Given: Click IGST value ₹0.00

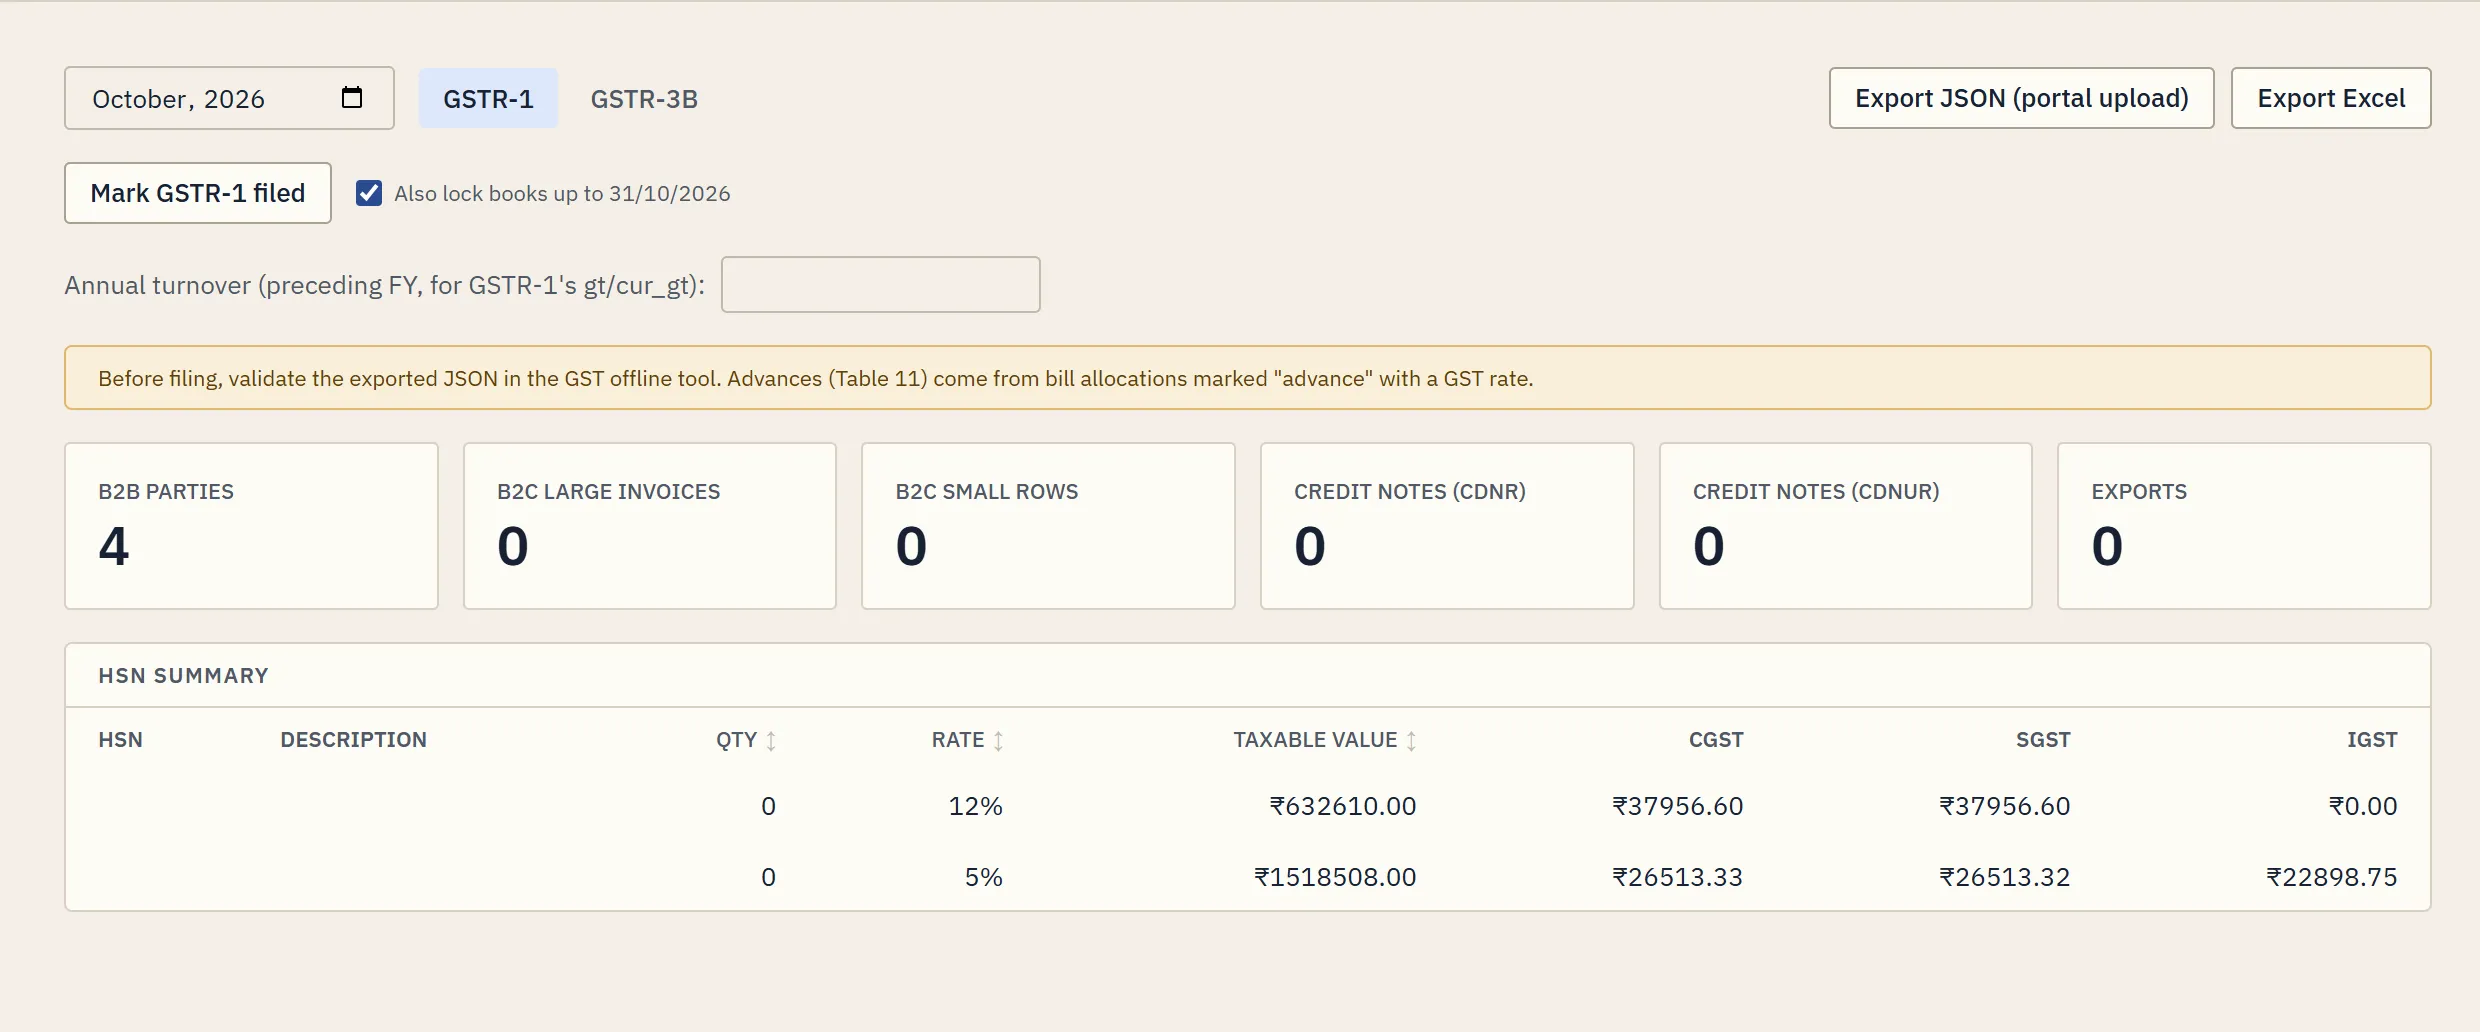Looking at the screenshot, I should coord(2363,806).
